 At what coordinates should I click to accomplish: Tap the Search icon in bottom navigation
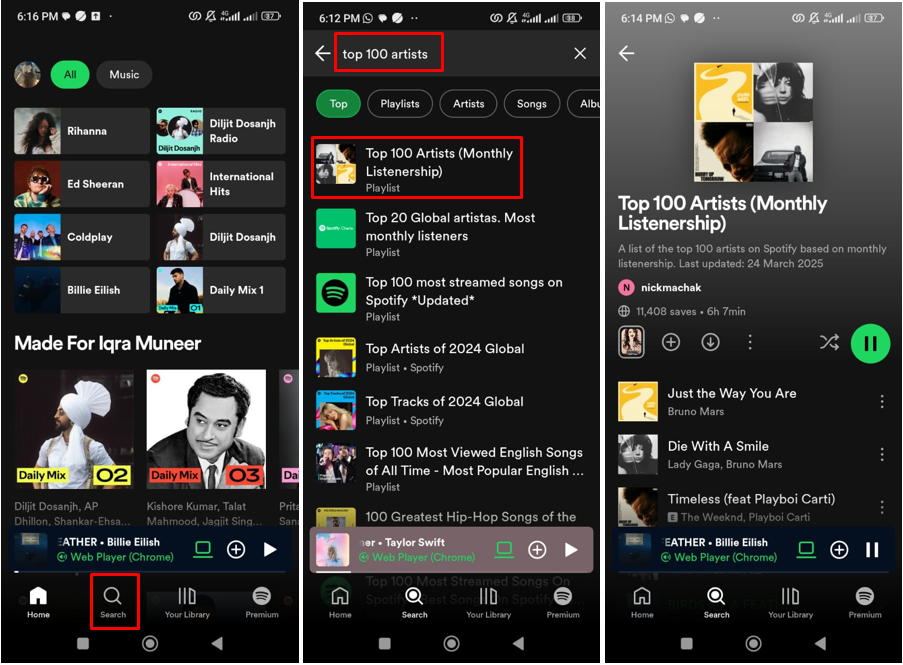[x=114, y=600]
